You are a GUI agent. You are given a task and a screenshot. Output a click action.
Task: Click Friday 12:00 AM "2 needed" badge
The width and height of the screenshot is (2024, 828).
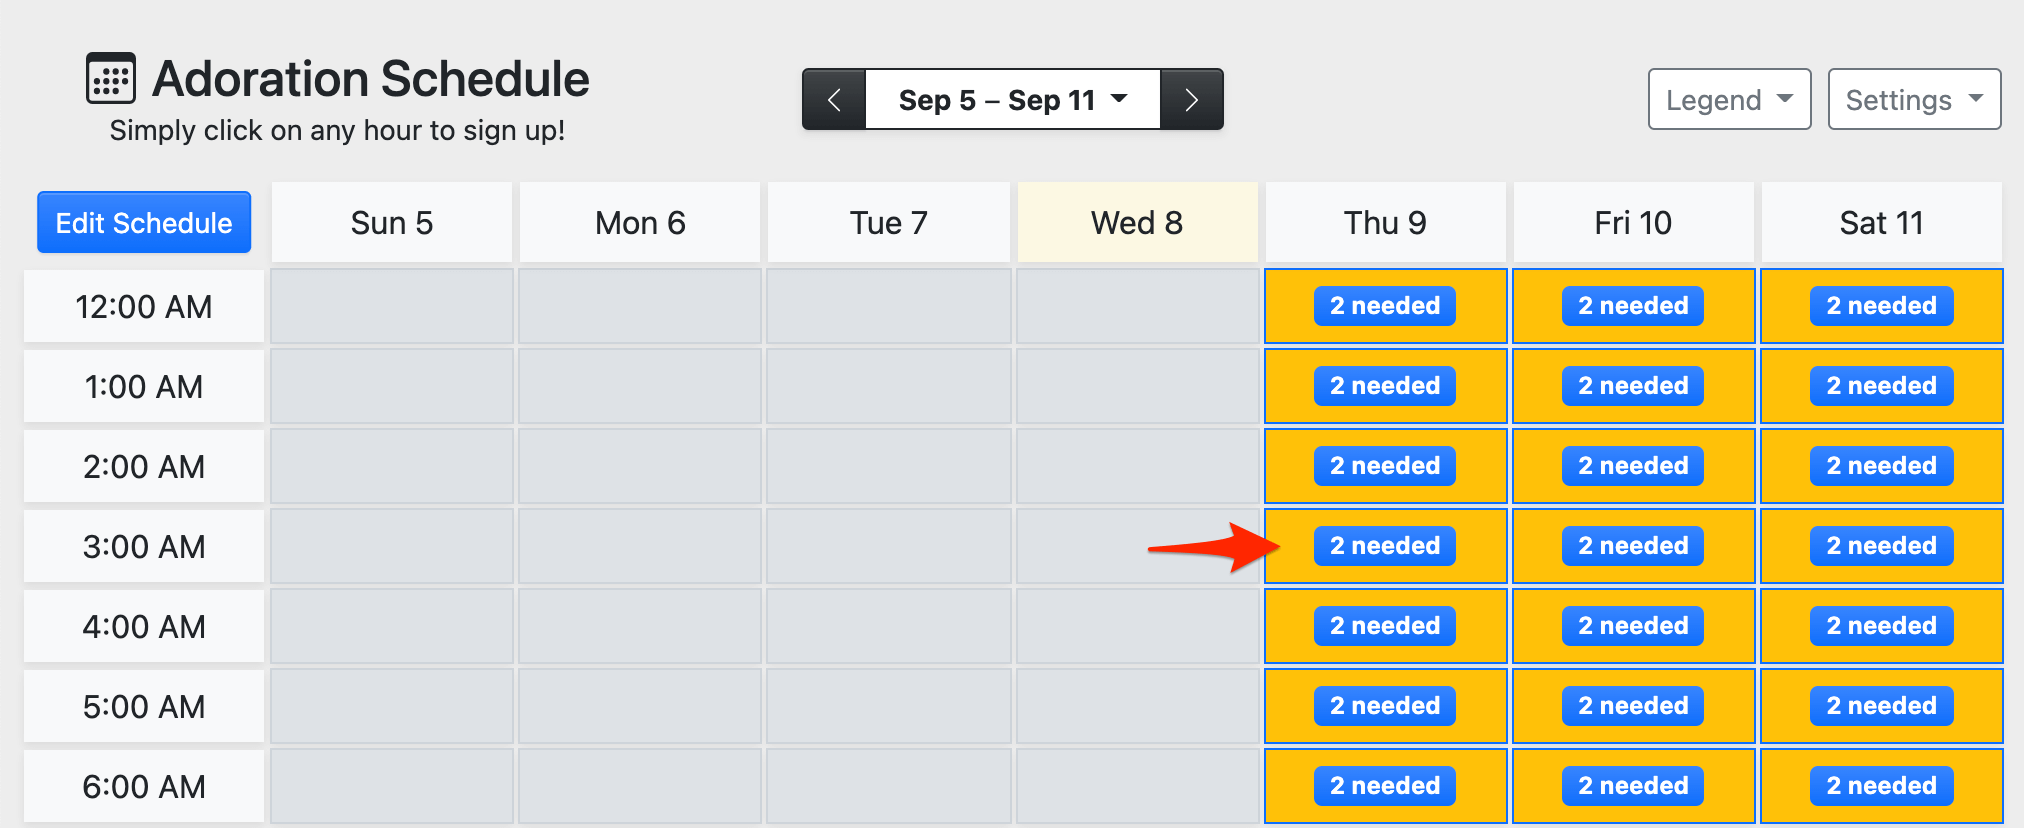[x=1633, y=306]
